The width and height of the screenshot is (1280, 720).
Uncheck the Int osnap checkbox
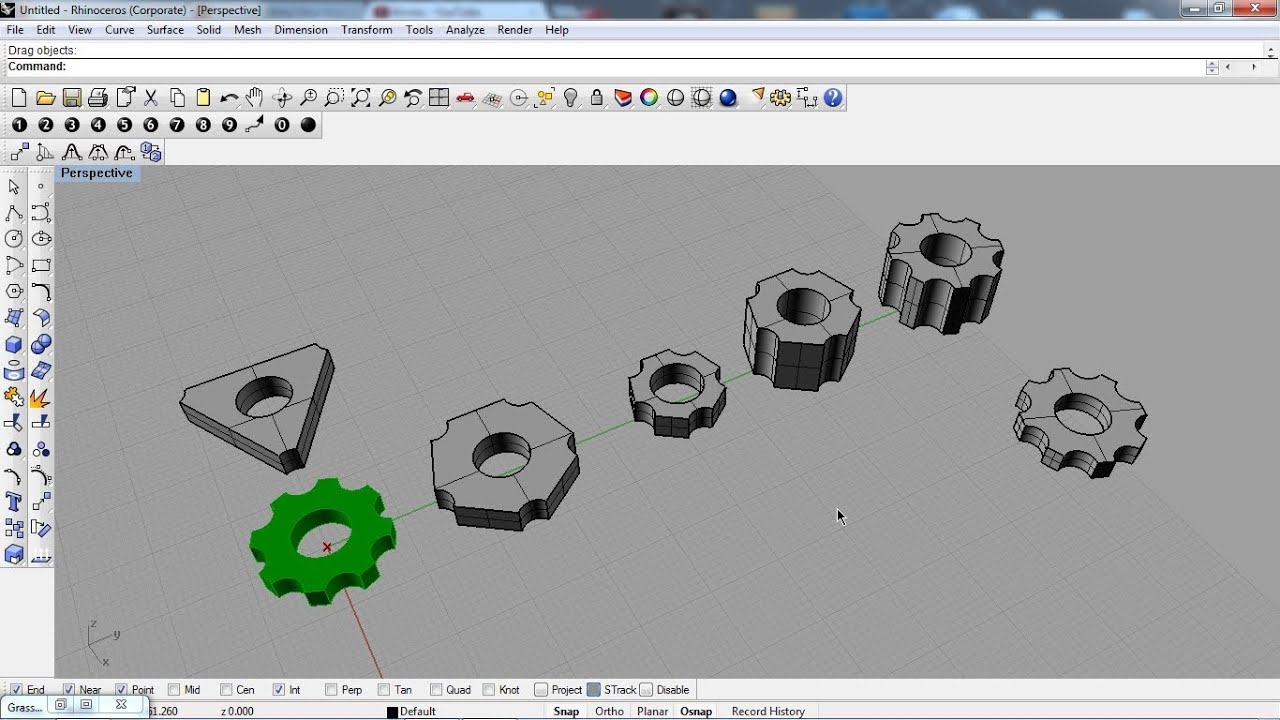279,690
